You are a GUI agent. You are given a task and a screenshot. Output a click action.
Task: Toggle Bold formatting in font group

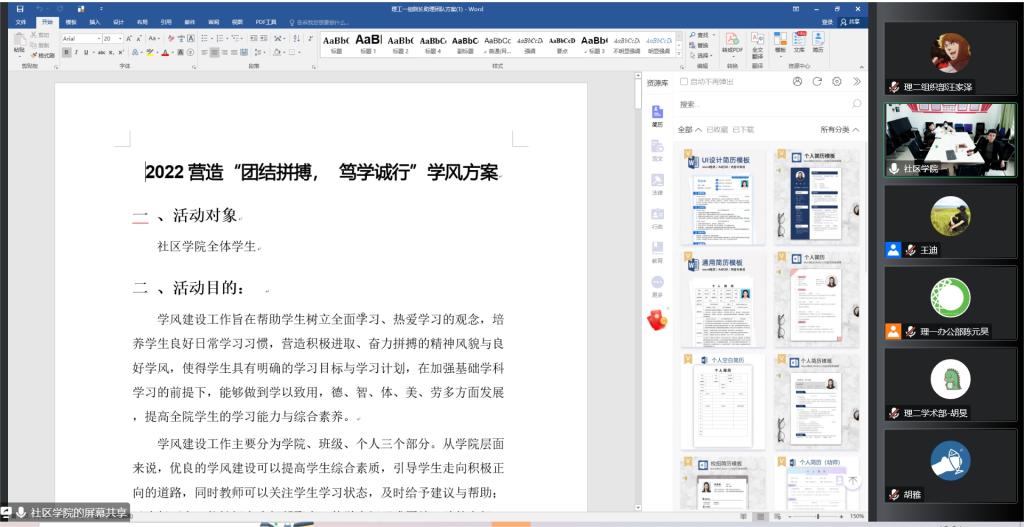(x=67, y=52)
